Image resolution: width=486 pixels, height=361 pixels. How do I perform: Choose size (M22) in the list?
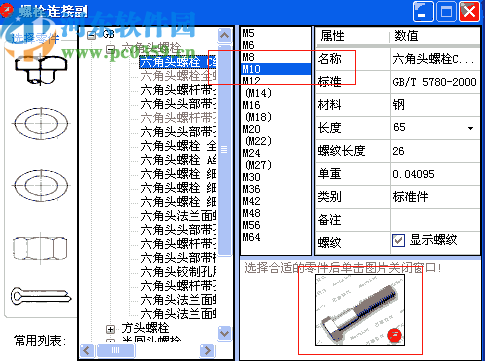point(258,141)
